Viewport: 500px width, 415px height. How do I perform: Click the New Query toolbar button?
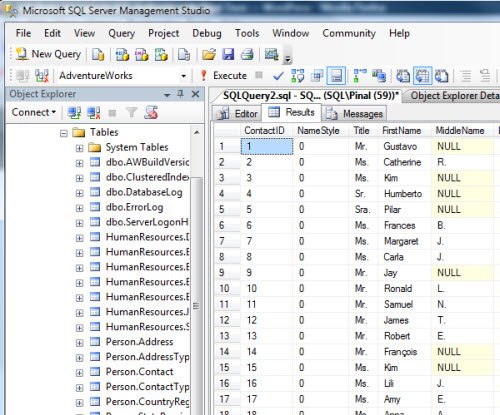(48, 54)
